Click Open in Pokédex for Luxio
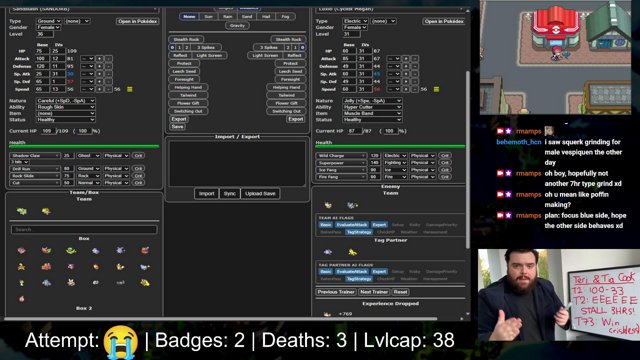The width and height of the screenshot is (640, 360). coord(444,21)
